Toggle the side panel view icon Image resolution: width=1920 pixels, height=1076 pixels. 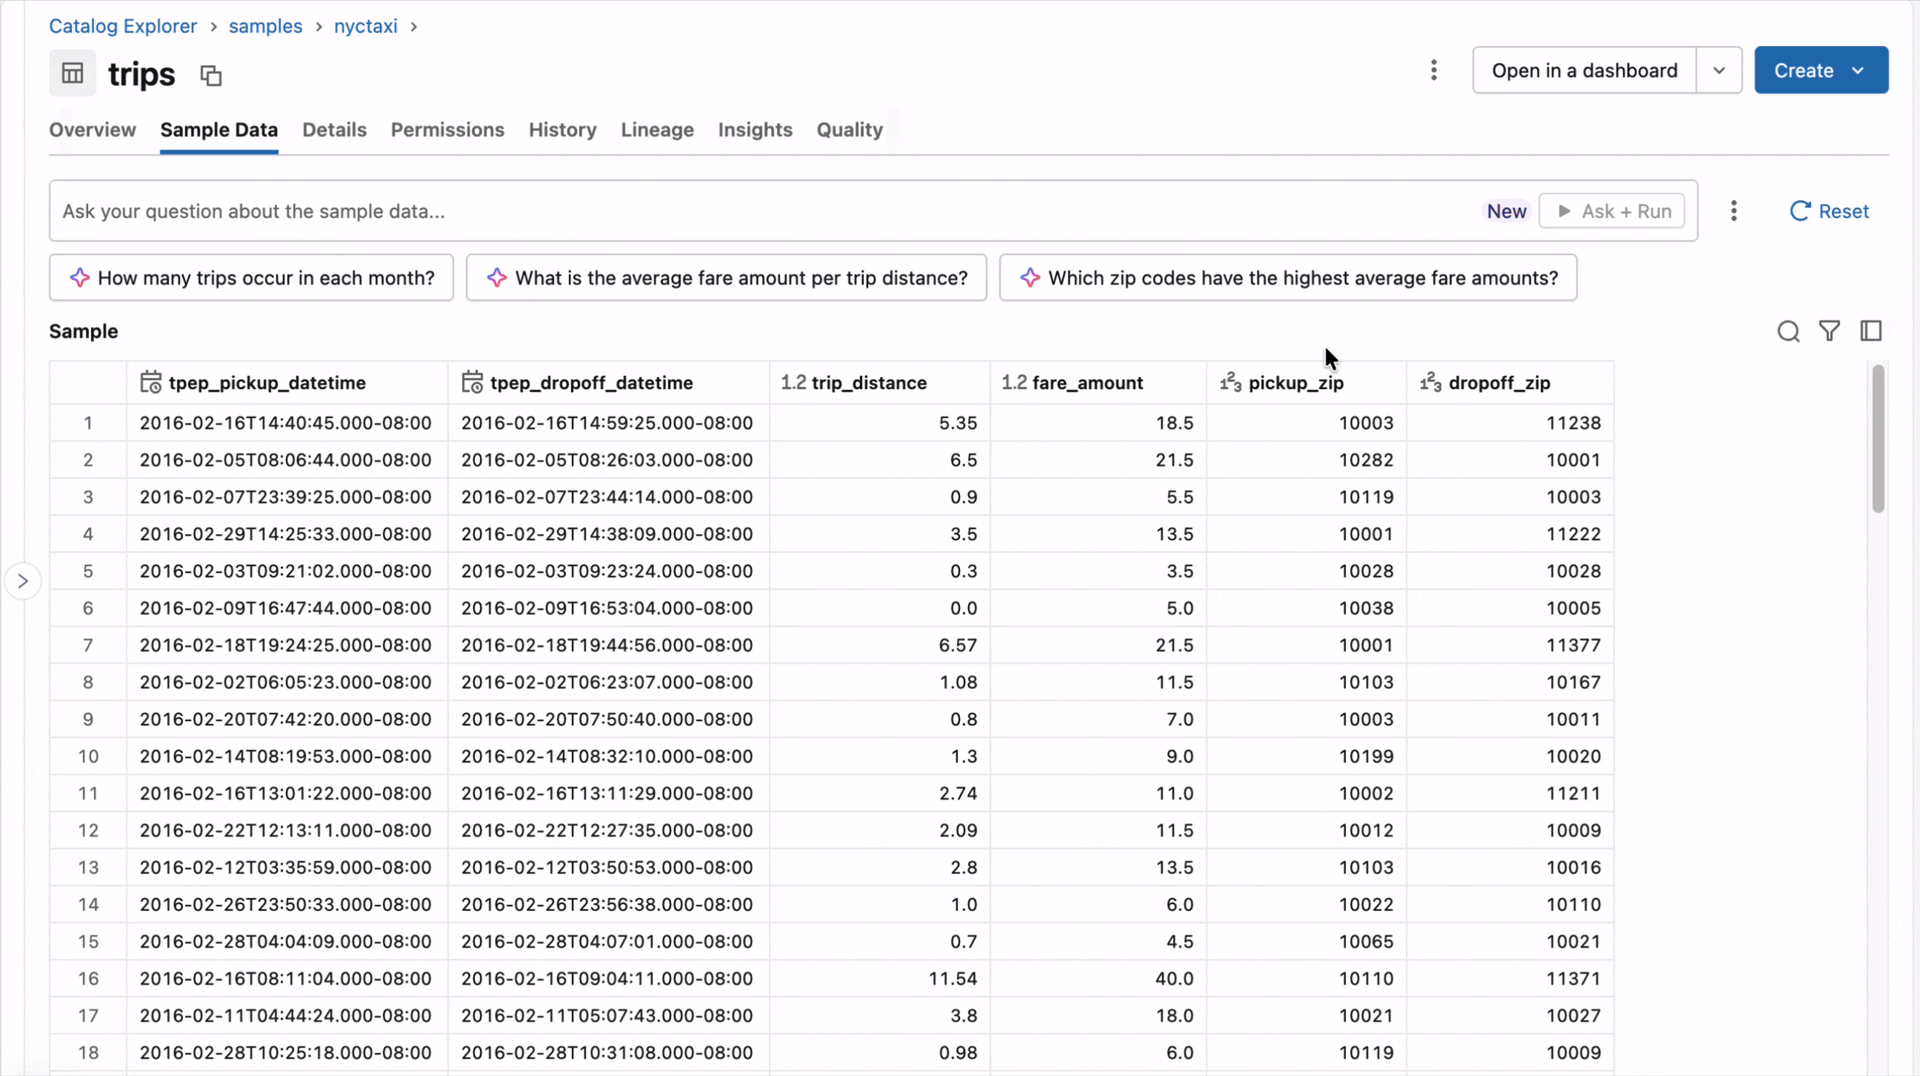(1872, 331)
